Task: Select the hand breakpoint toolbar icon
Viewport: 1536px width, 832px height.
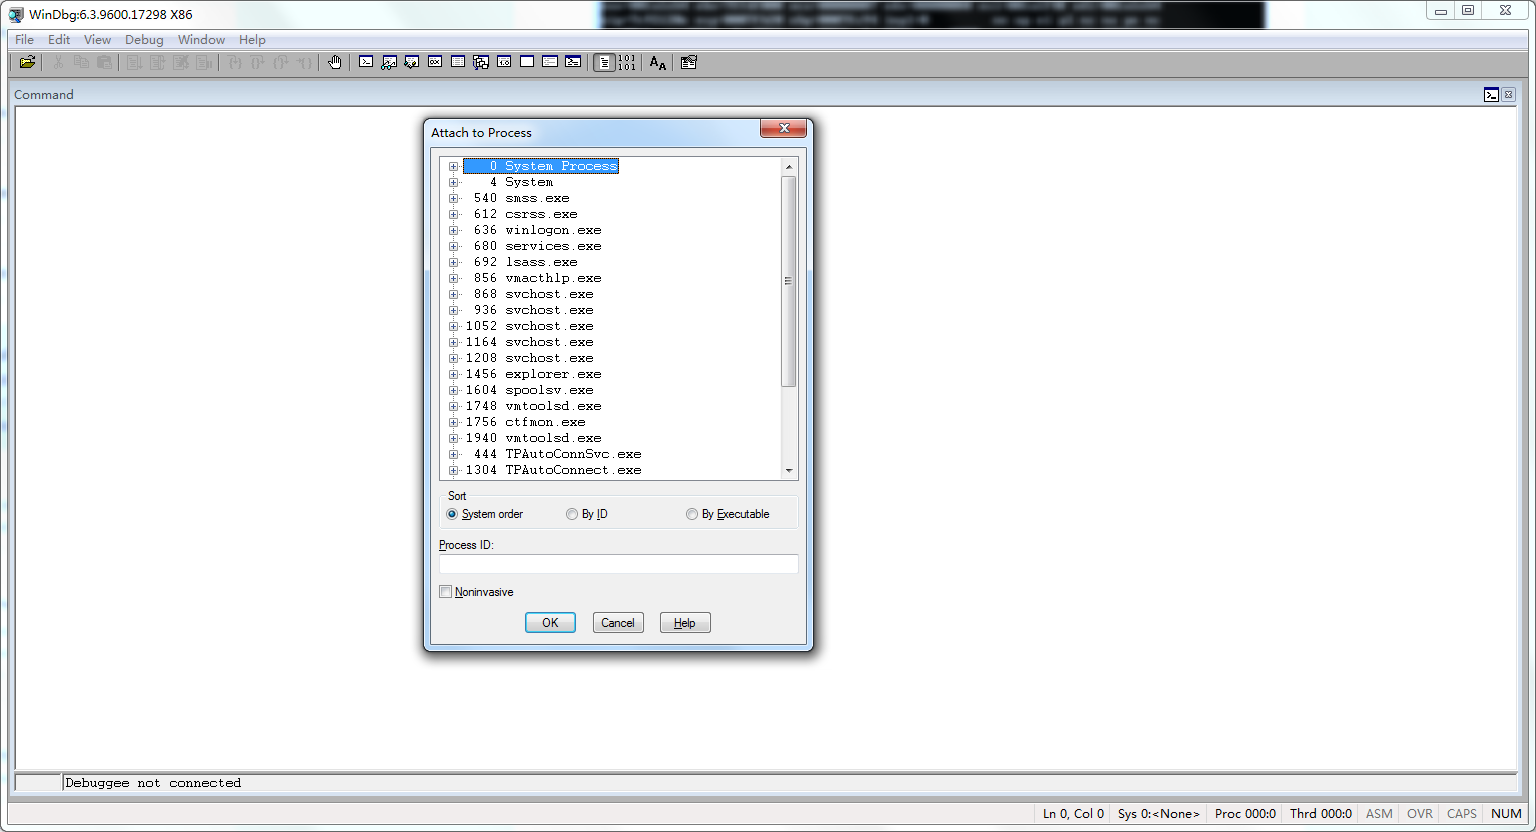Action: pyautogui.click(x=334, y=62)
